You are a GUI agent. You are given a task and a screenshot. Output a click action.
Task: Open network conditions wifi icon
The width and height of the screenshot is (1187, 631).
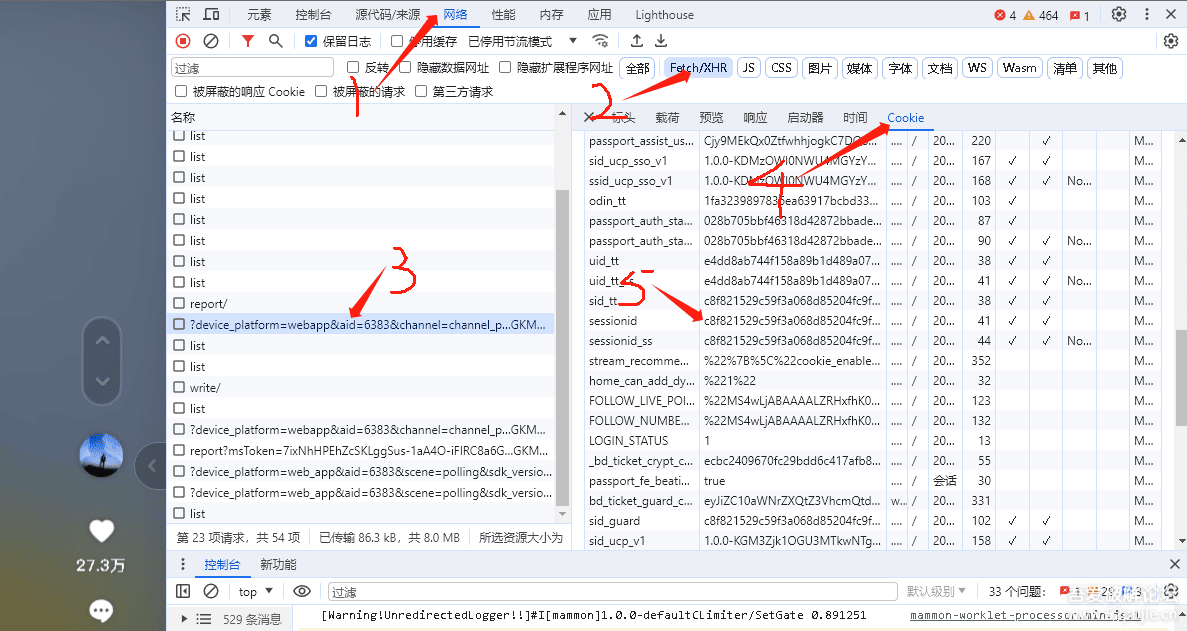click(x=600, y=41)
